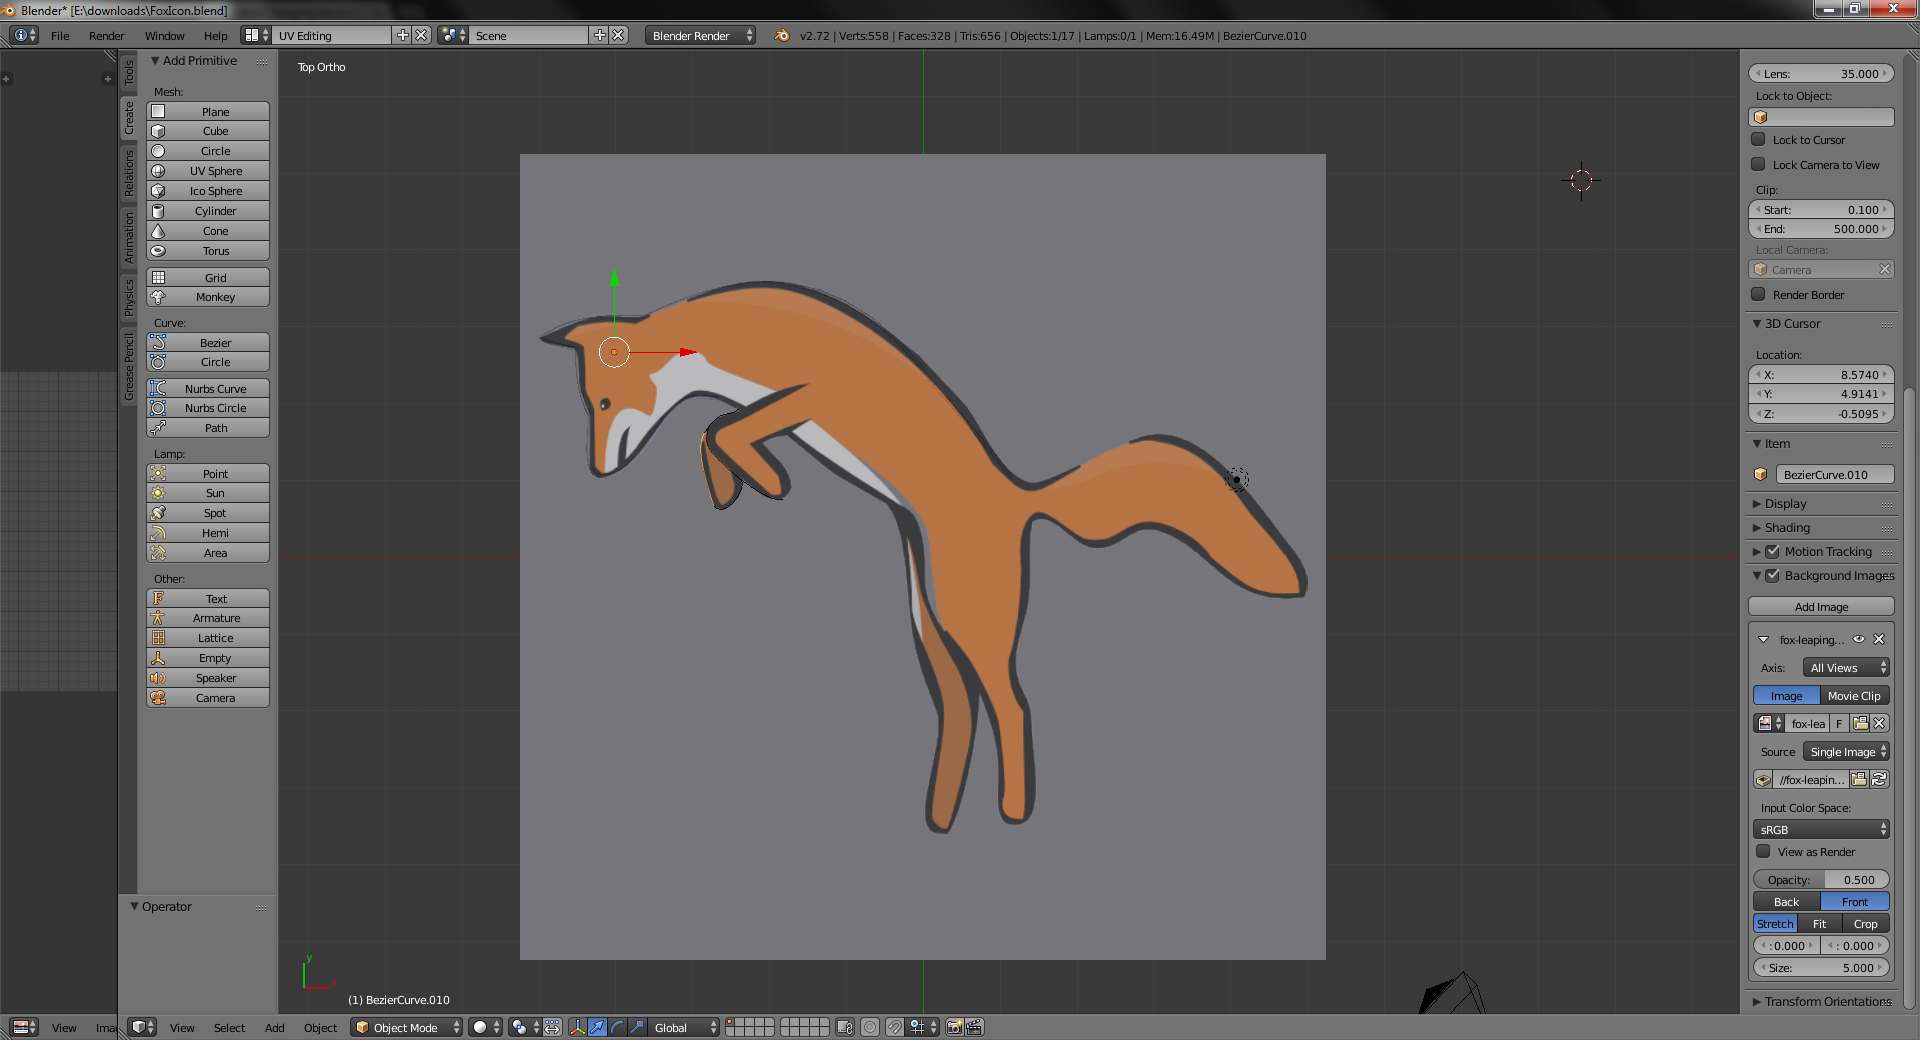The width and height of the screenshot is (1920, 1040).
Task: Add a UV Sphere mesh
Action: (x=208, y=171)
